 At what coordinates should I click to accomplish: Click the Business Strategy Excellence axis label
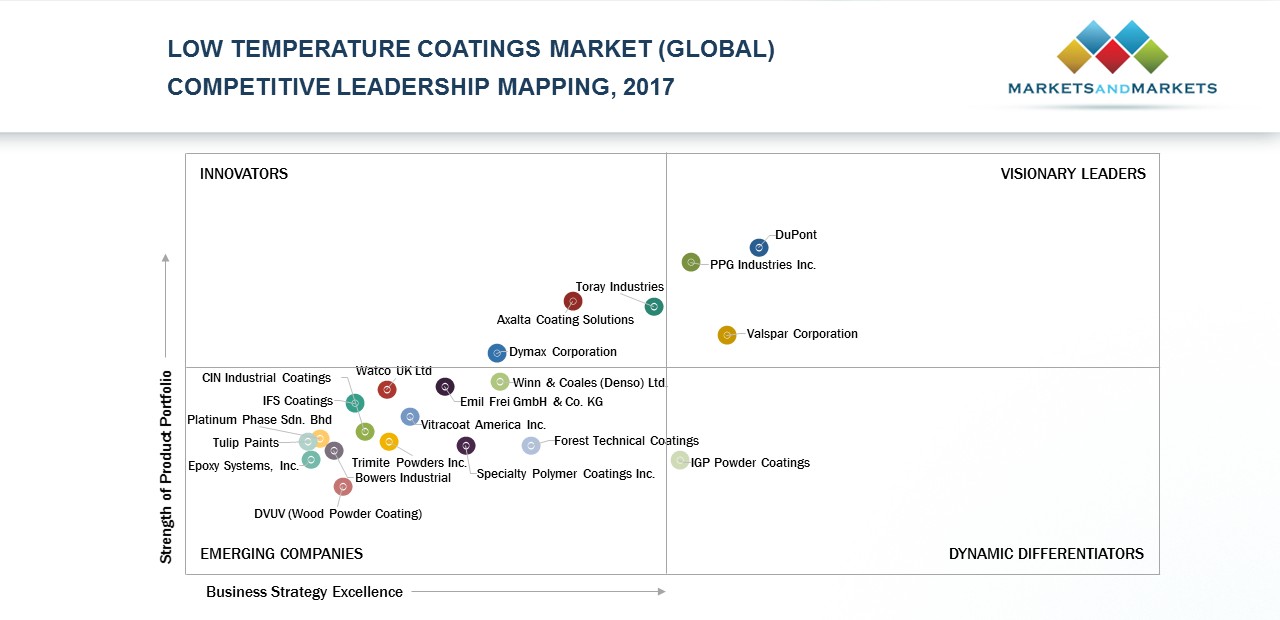[x=304, y=592]
